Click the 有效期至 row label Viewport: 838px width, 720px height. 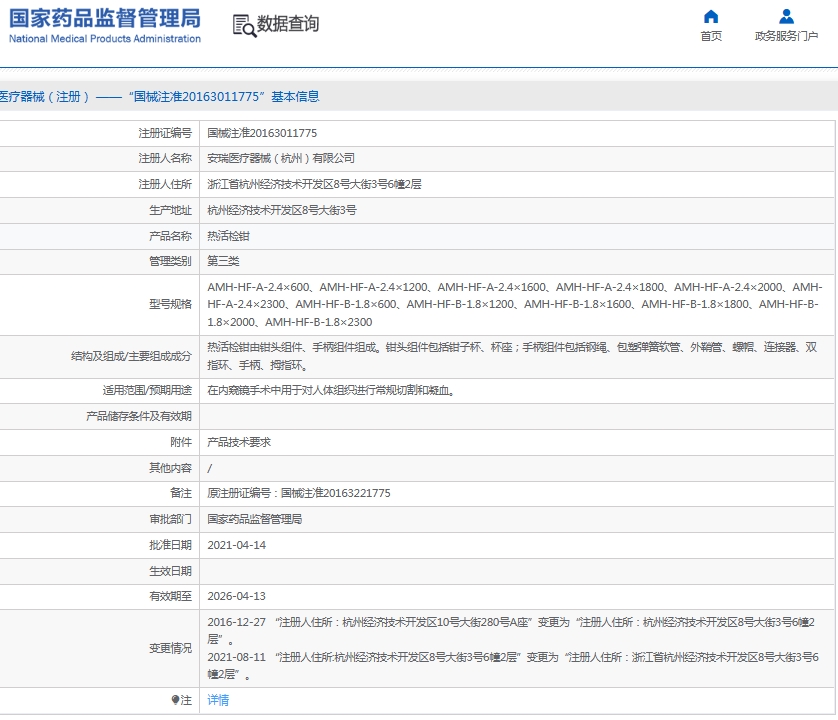click(170, 597)
